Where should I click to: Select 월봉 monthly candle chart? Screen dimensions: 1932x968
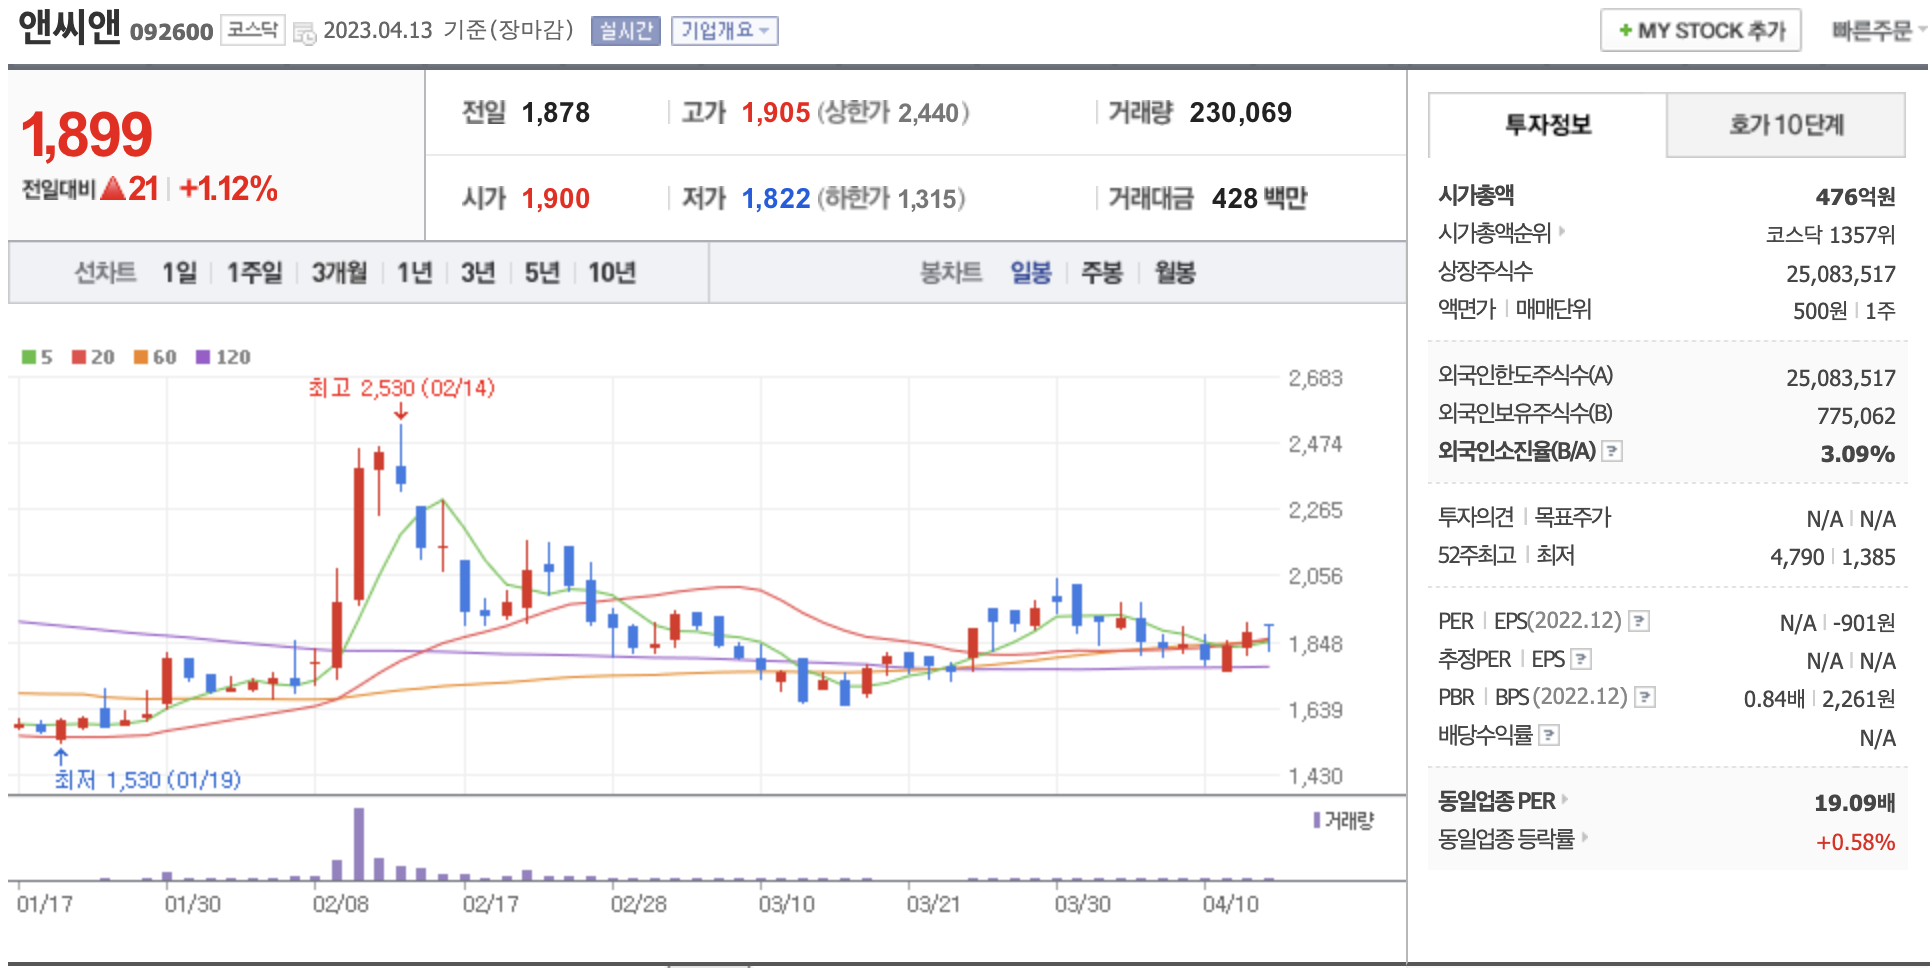point(1175,273)
